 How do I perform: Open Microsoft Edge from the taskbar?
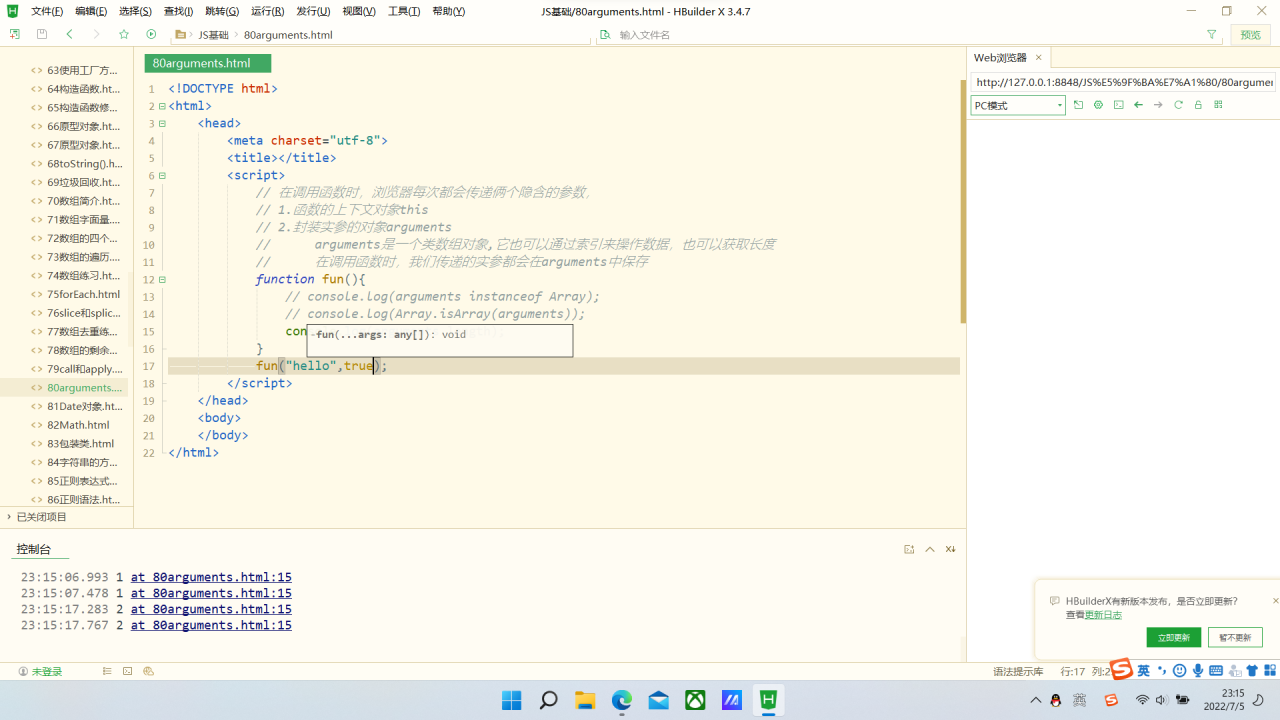[x=622, y=700]
